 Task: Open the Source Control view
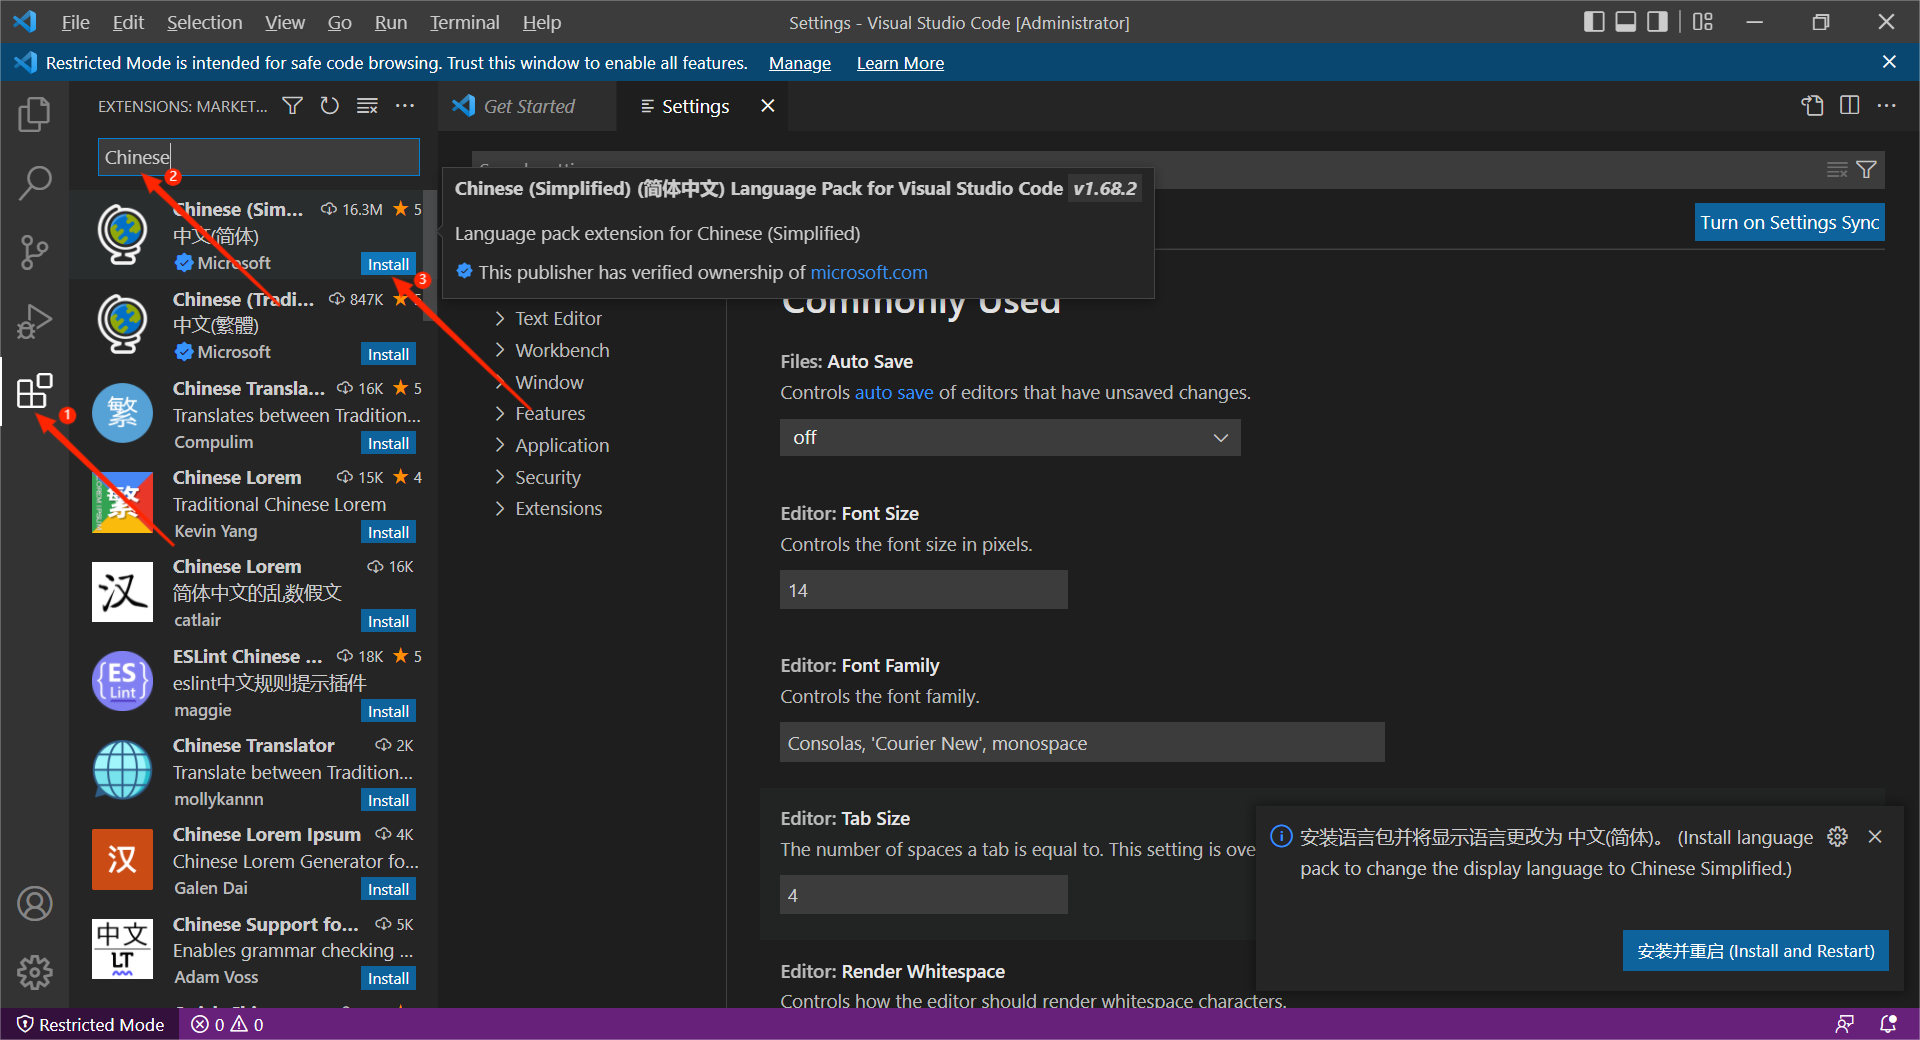point(36,252)
